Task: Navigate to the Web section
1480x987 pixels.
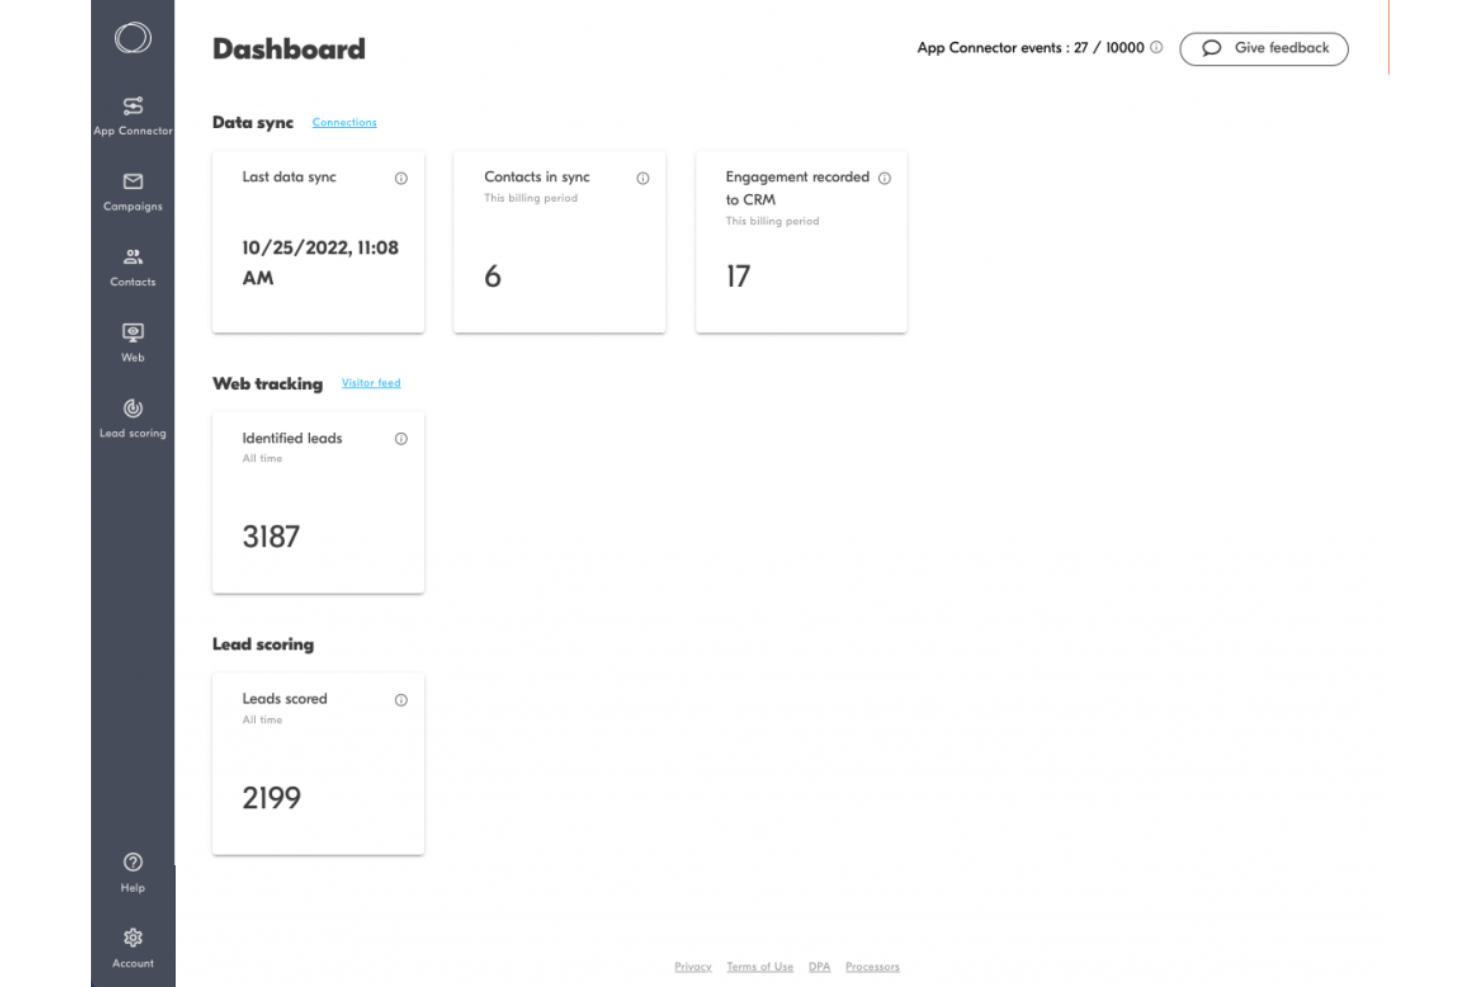Action: [131, 340]
